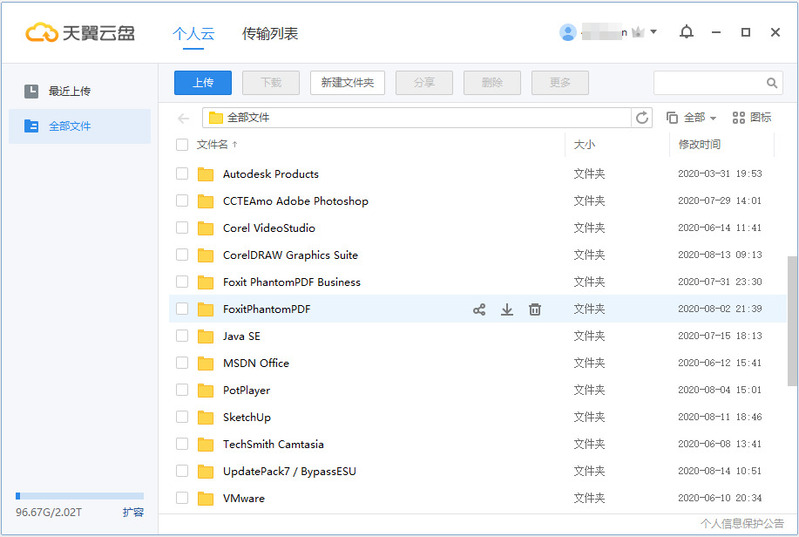Toggle the select-all checkbox in header
Viewport: 799px width, 537px height.
(x=182, y=145)
